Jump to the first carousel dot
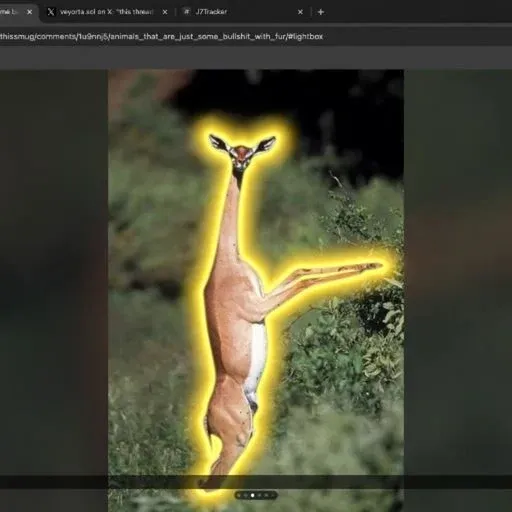 pos(238,495)
